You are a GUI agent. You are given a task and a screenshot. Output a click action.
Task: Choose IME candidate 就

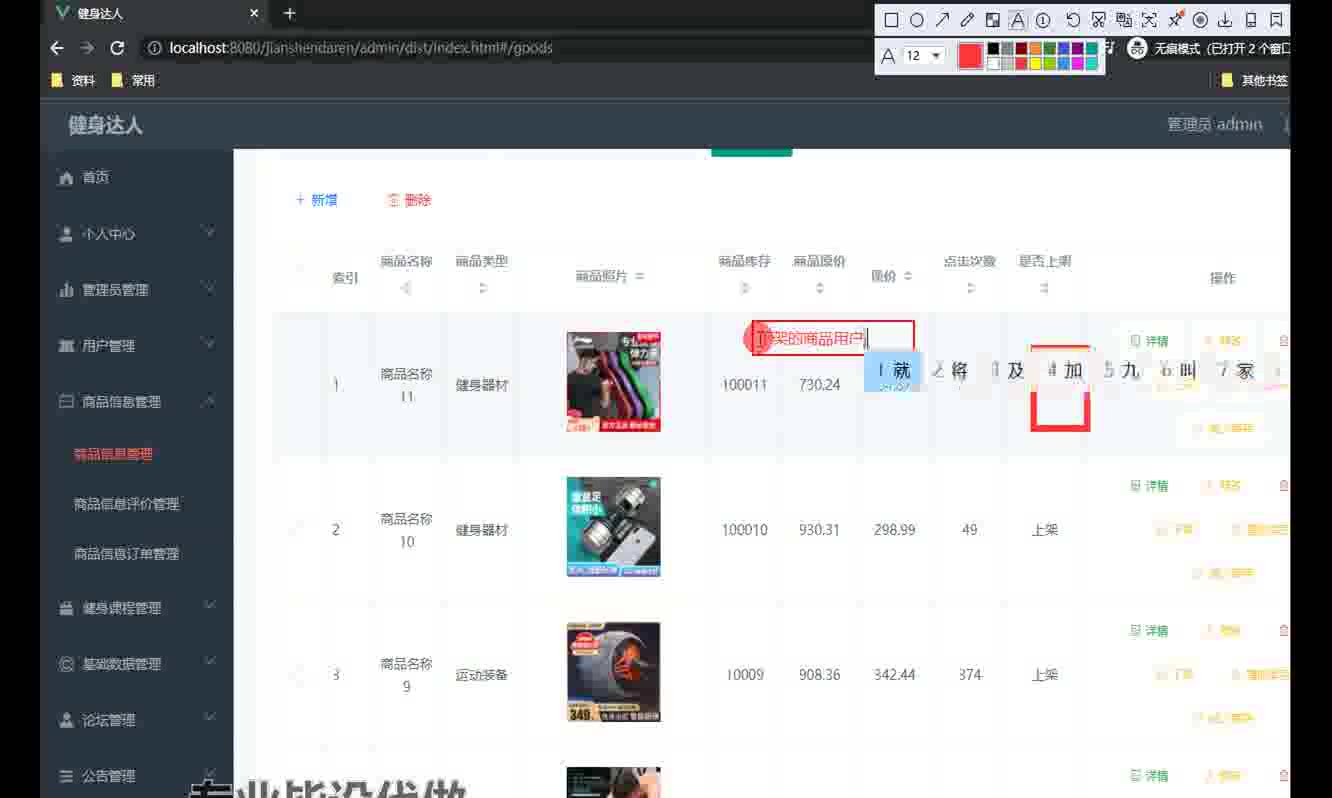(892, 371)
